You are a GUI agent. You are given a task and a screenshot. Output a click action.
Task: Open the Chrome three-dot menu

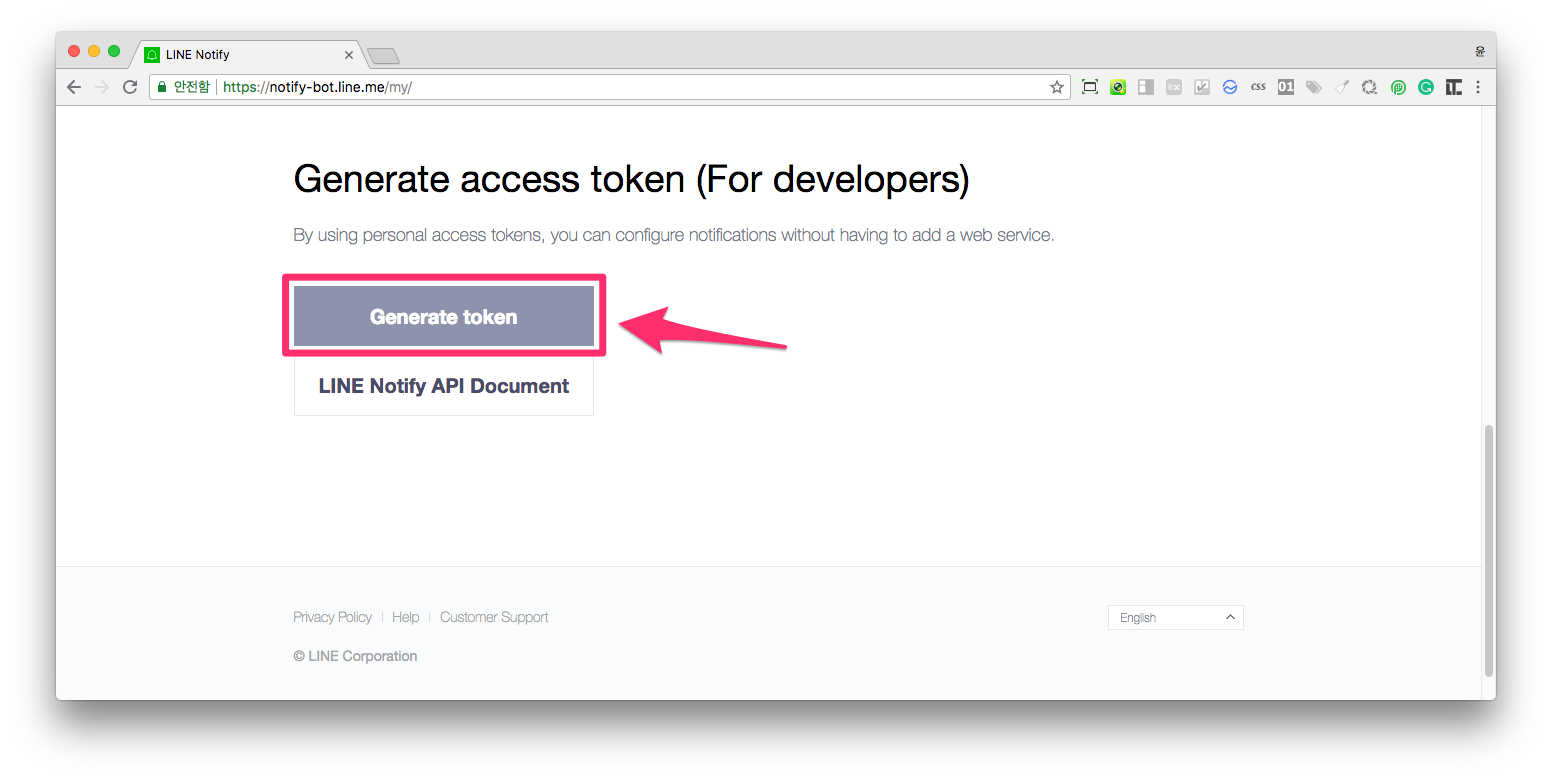[x=1478, y=87]
